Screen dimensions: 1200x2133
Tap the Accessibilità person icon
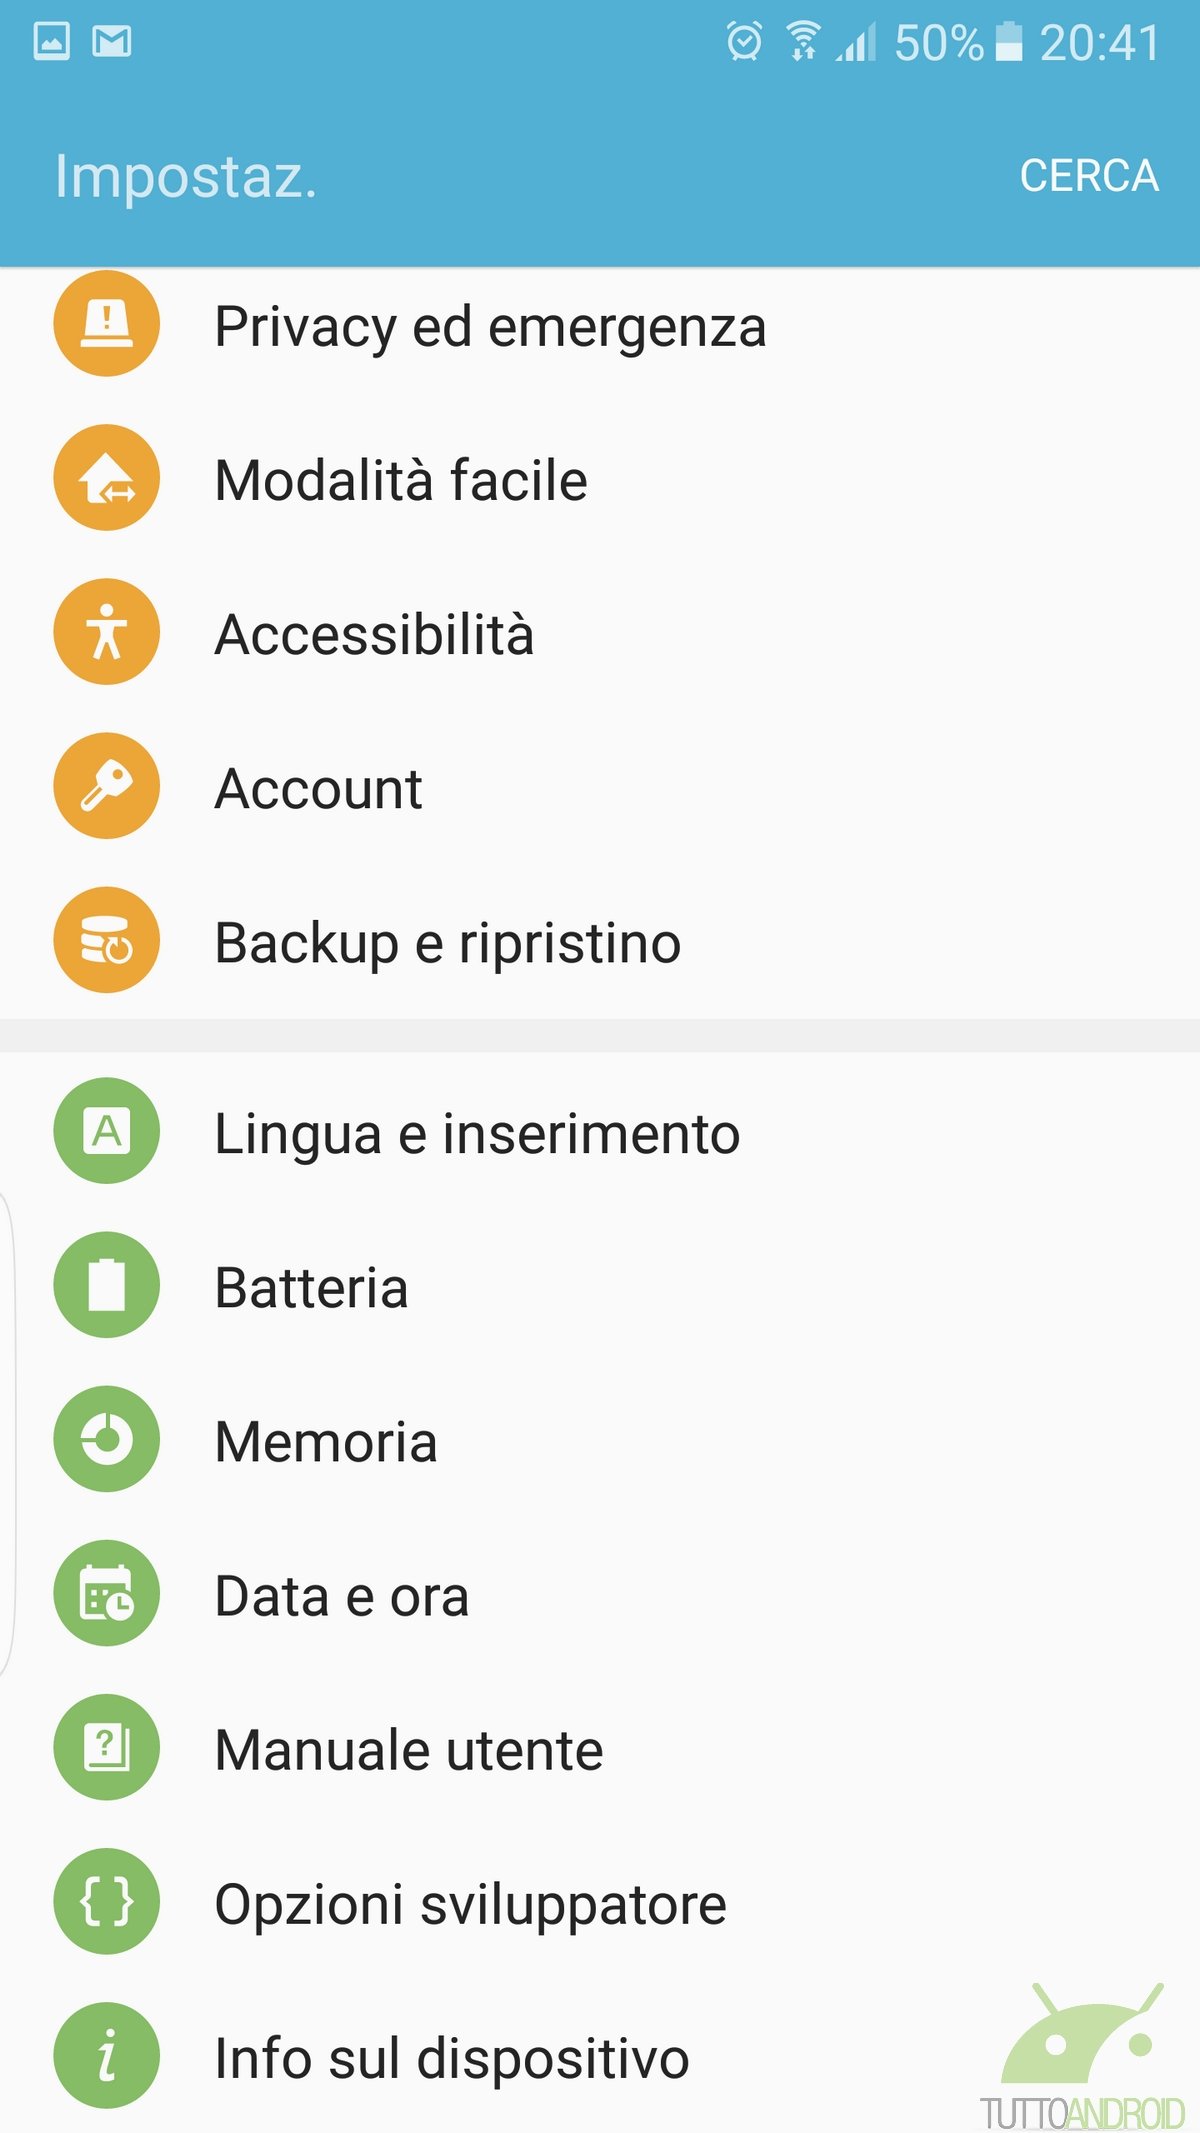click(x=106, y=632)
